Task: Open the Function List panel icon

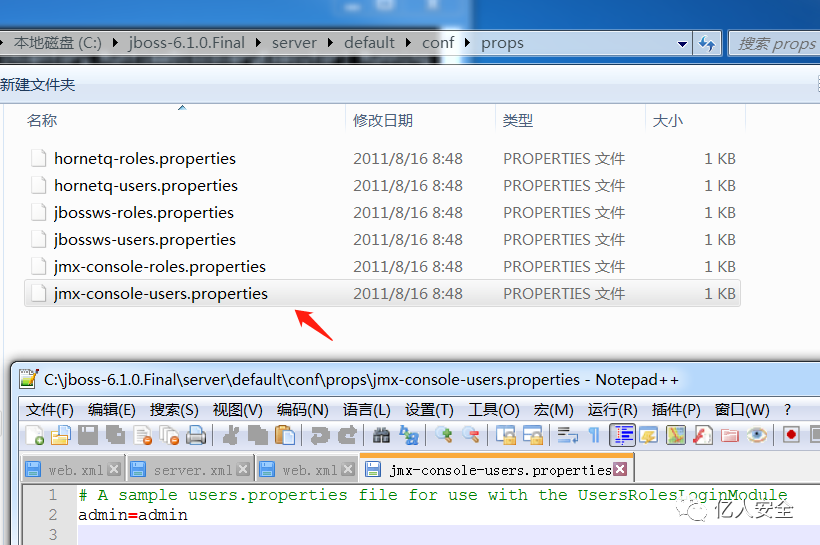Action: (703, 435)
